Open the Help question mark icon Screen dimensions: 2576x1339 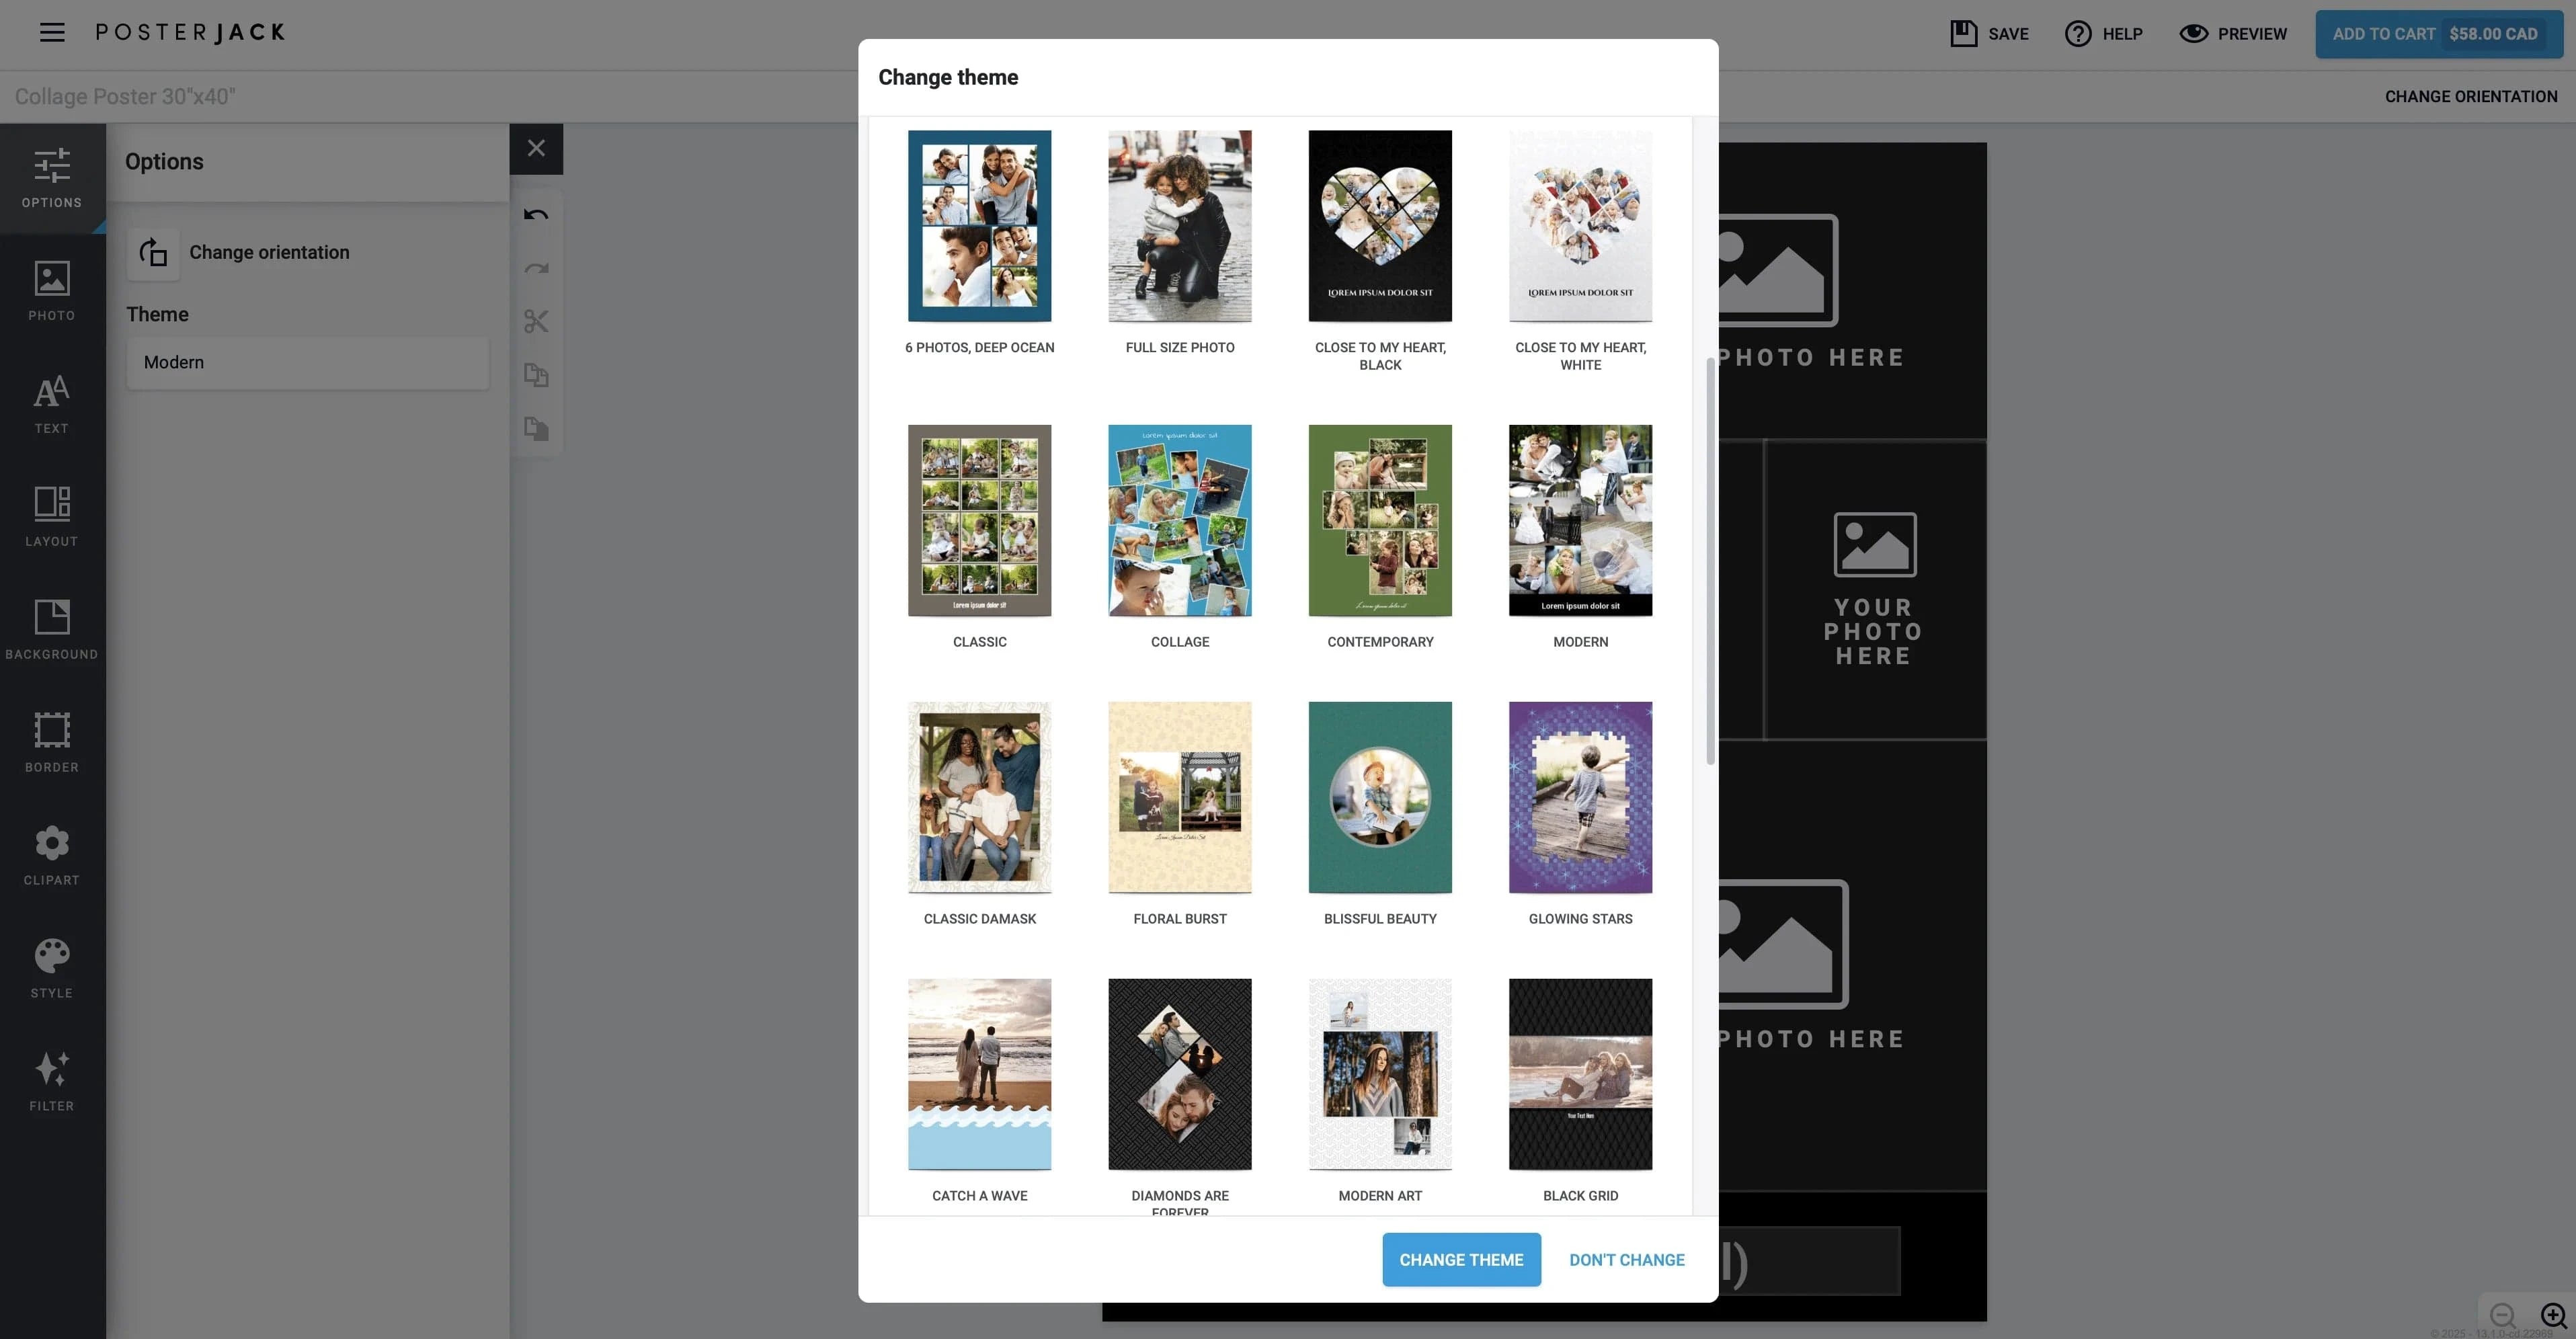coord(2078,33)
